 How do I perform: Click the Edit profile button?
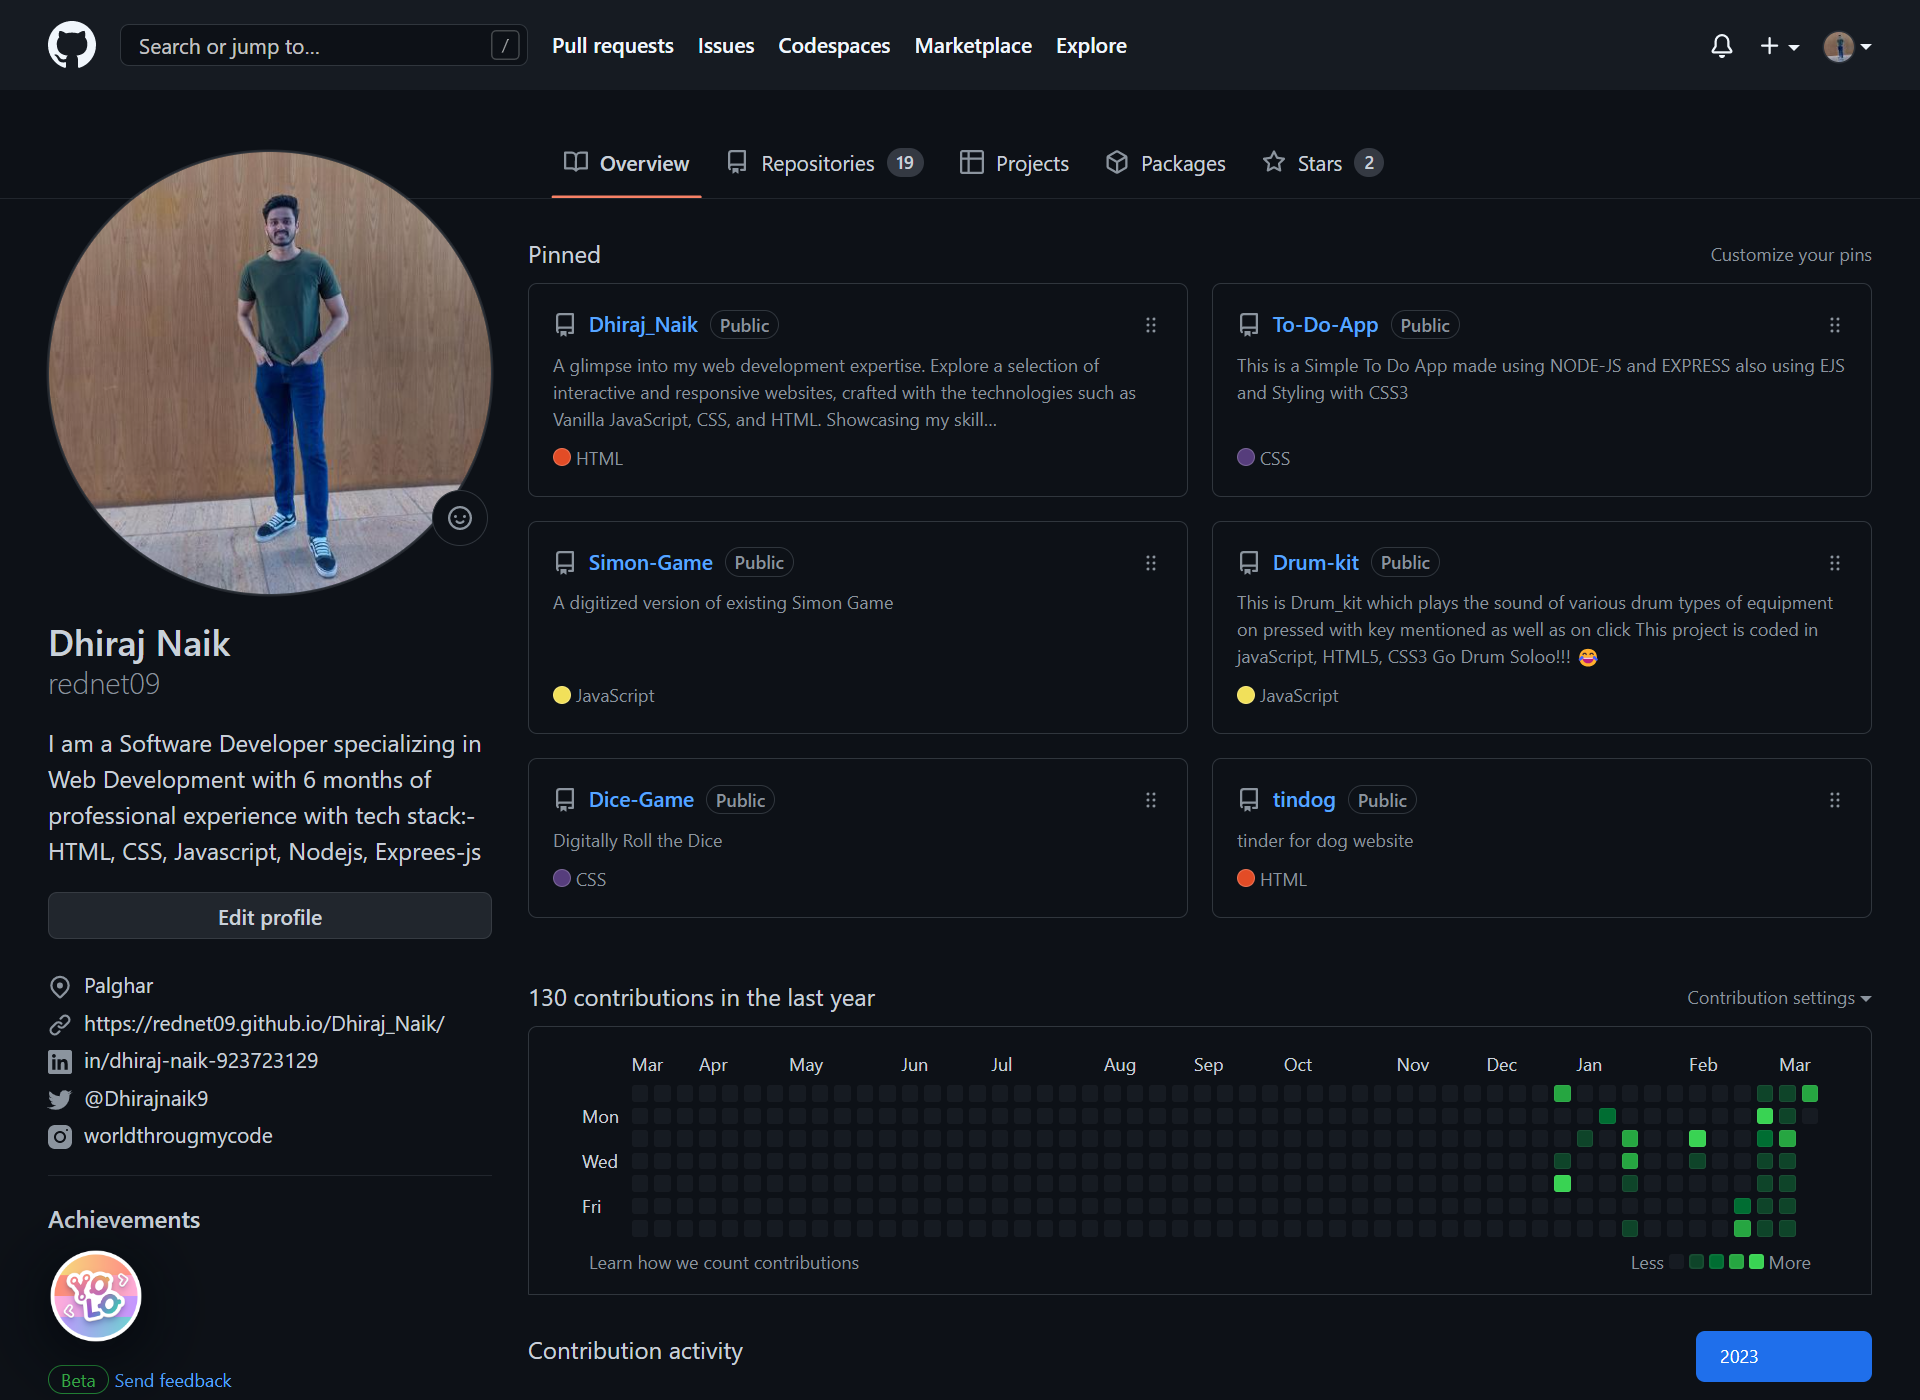pos(268,917)
